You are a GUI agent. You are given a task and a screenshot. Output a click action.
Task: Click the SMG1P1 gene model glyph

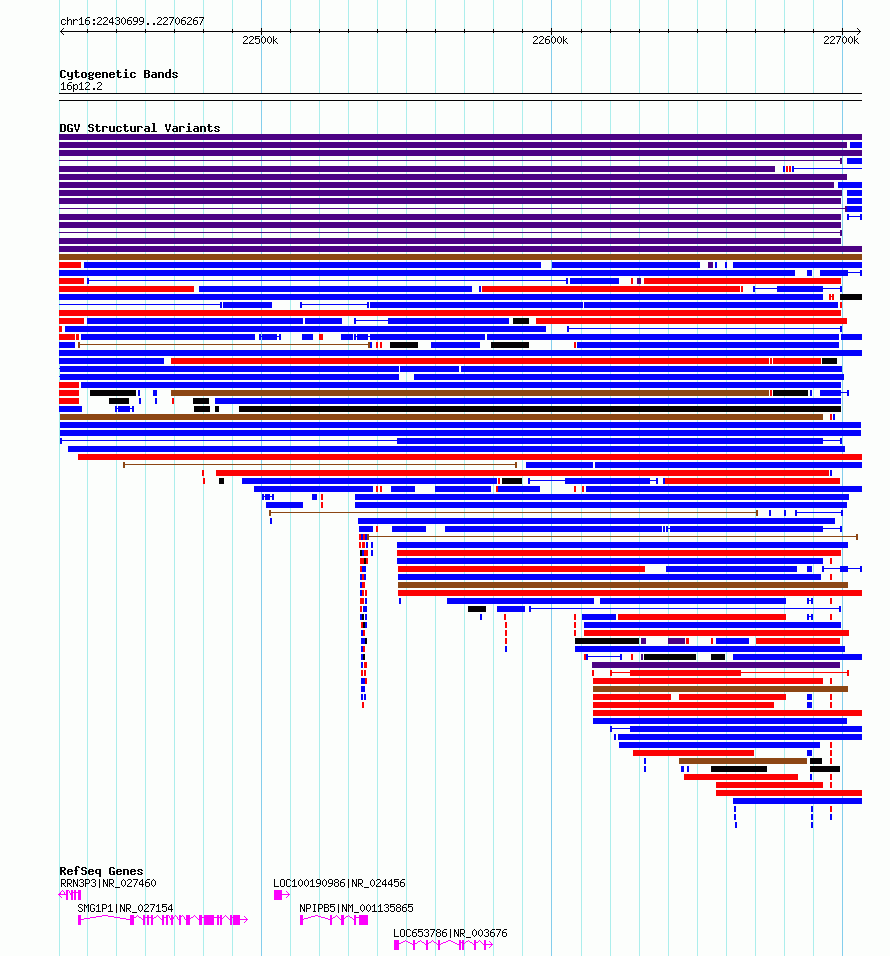[x=163, y=920]
